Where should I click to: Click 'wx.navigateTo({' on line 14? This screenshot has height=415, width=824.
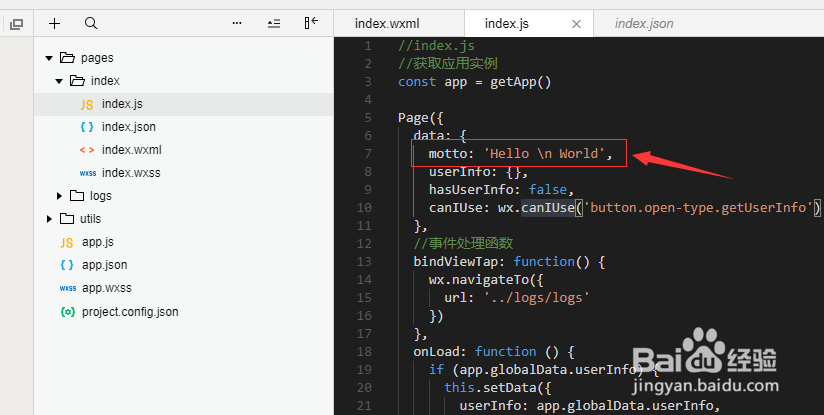(x=486, y=279)
